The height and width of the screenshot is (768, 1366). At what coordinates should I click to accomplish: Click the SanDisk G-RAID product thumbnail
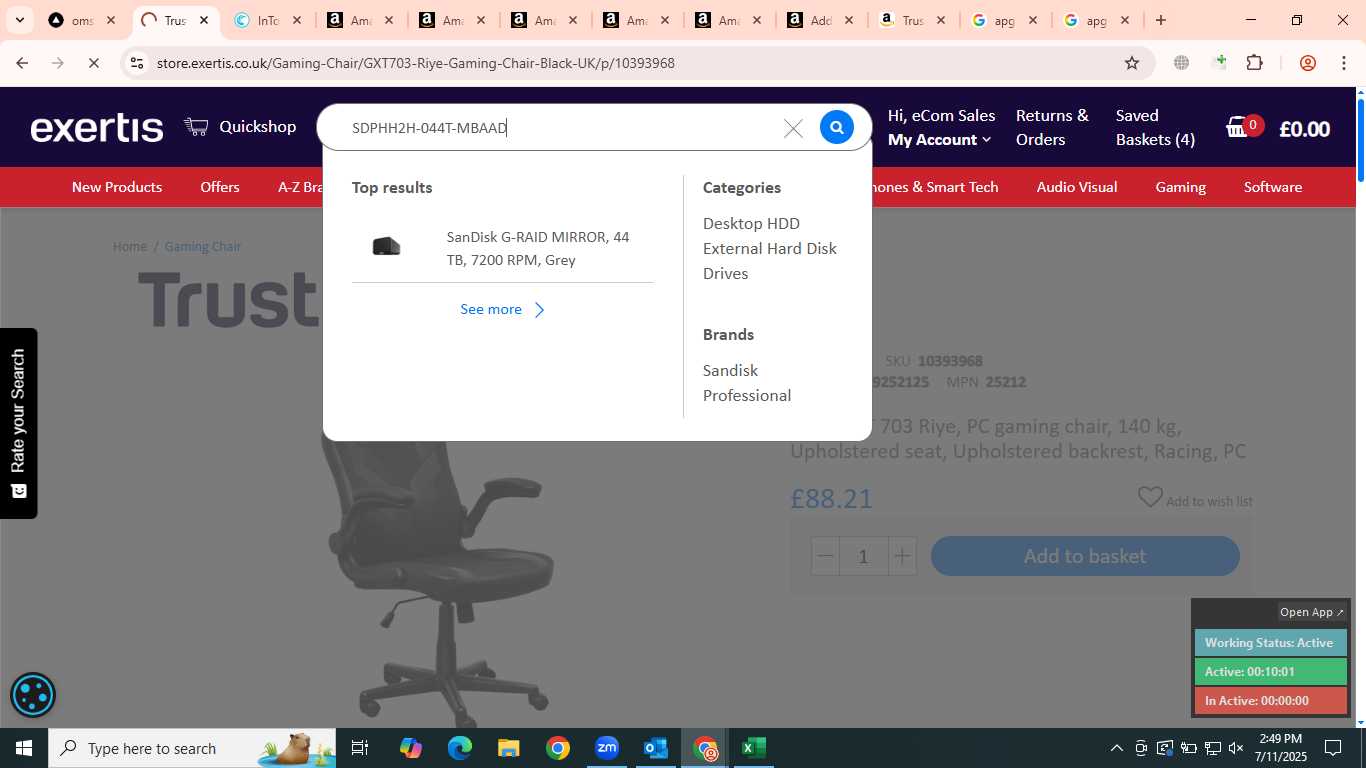point(387,246)
